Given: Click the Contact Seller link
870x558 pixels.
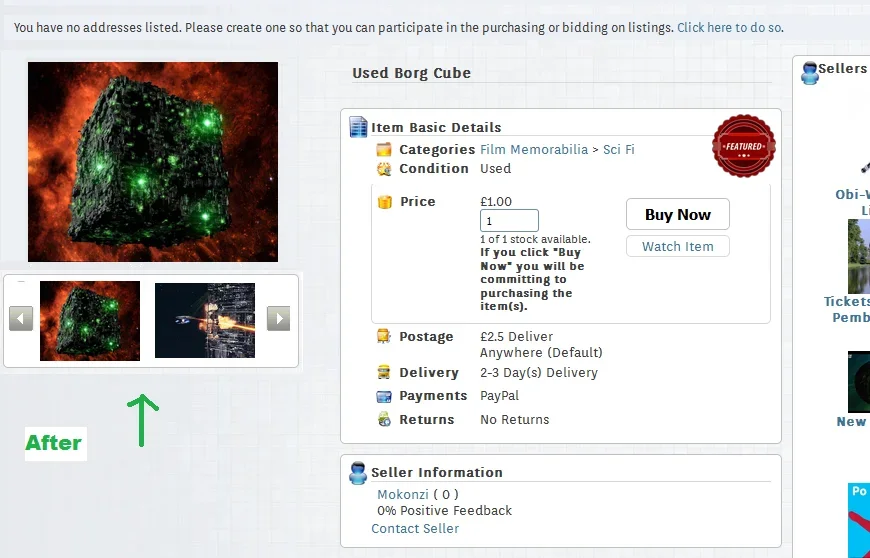Looking at the screenshot, I should (x=415, y=529).
